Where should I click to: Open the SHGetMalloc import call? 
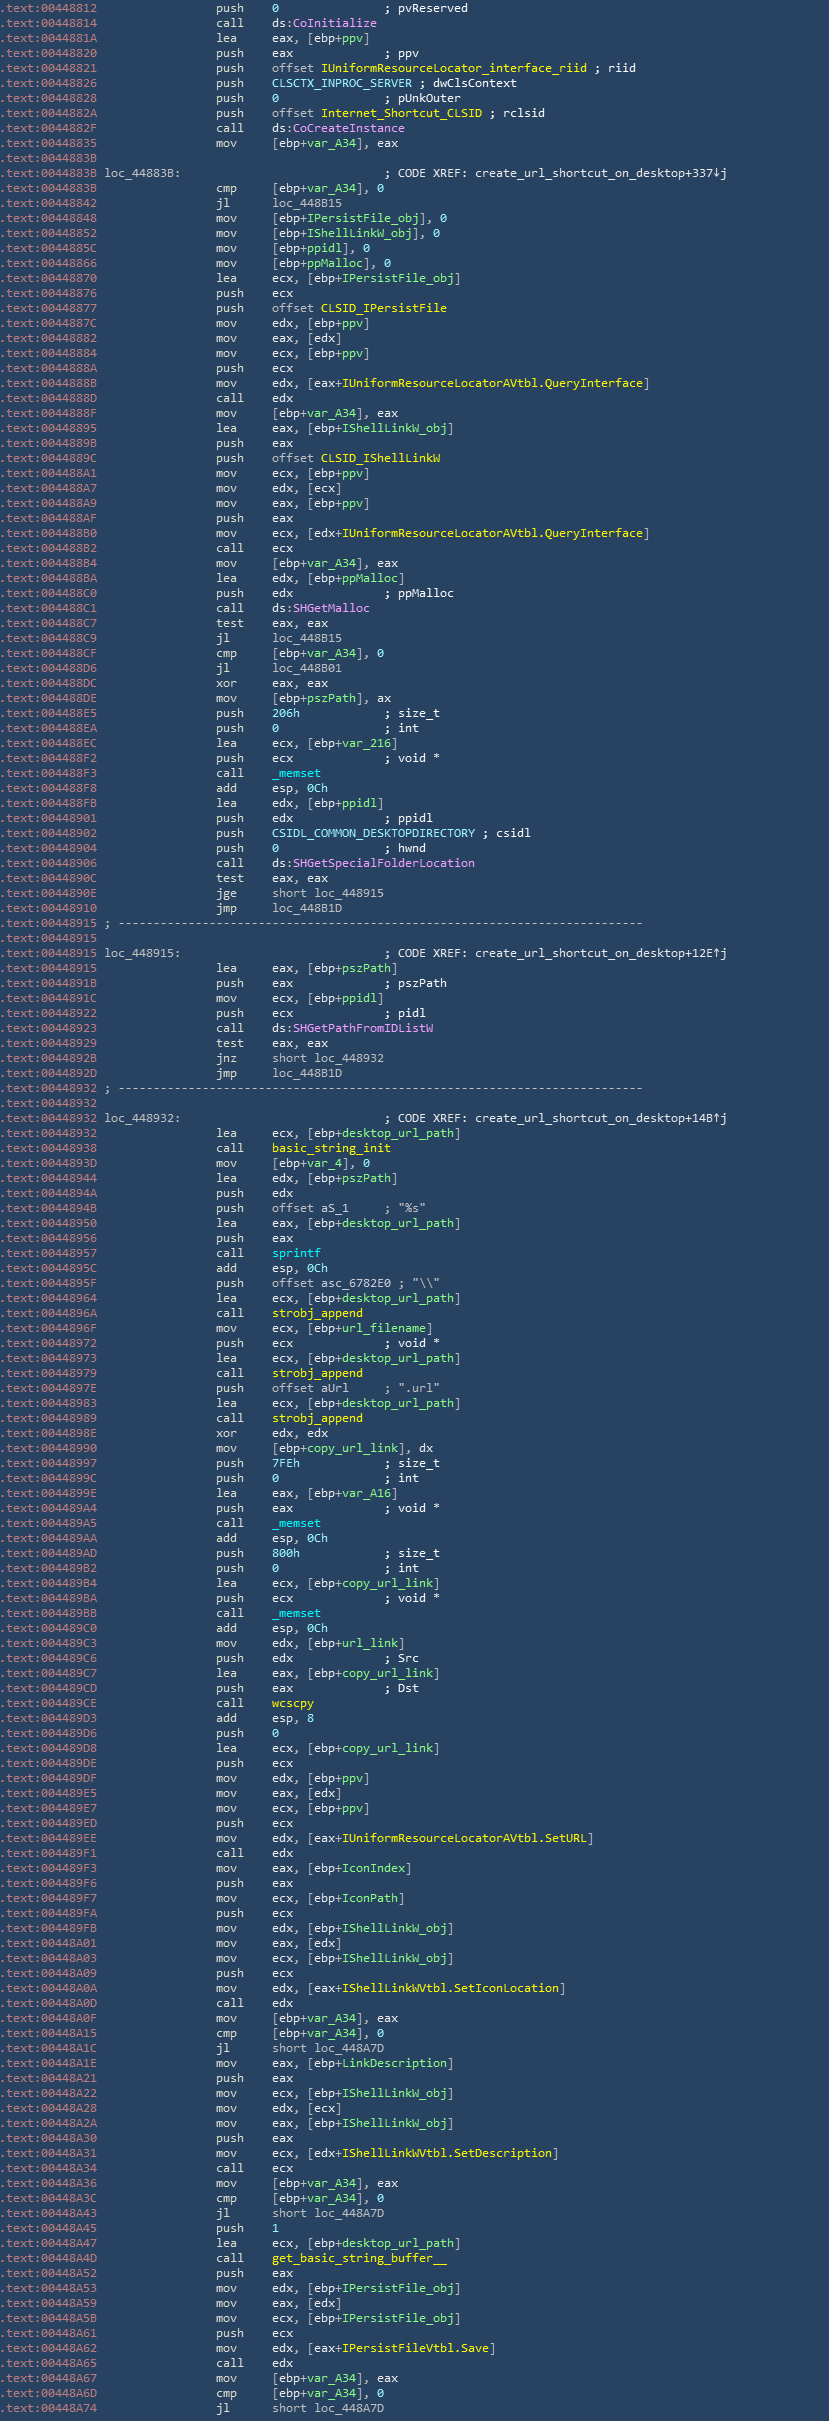pyautogui.click(x=331, y=608)
